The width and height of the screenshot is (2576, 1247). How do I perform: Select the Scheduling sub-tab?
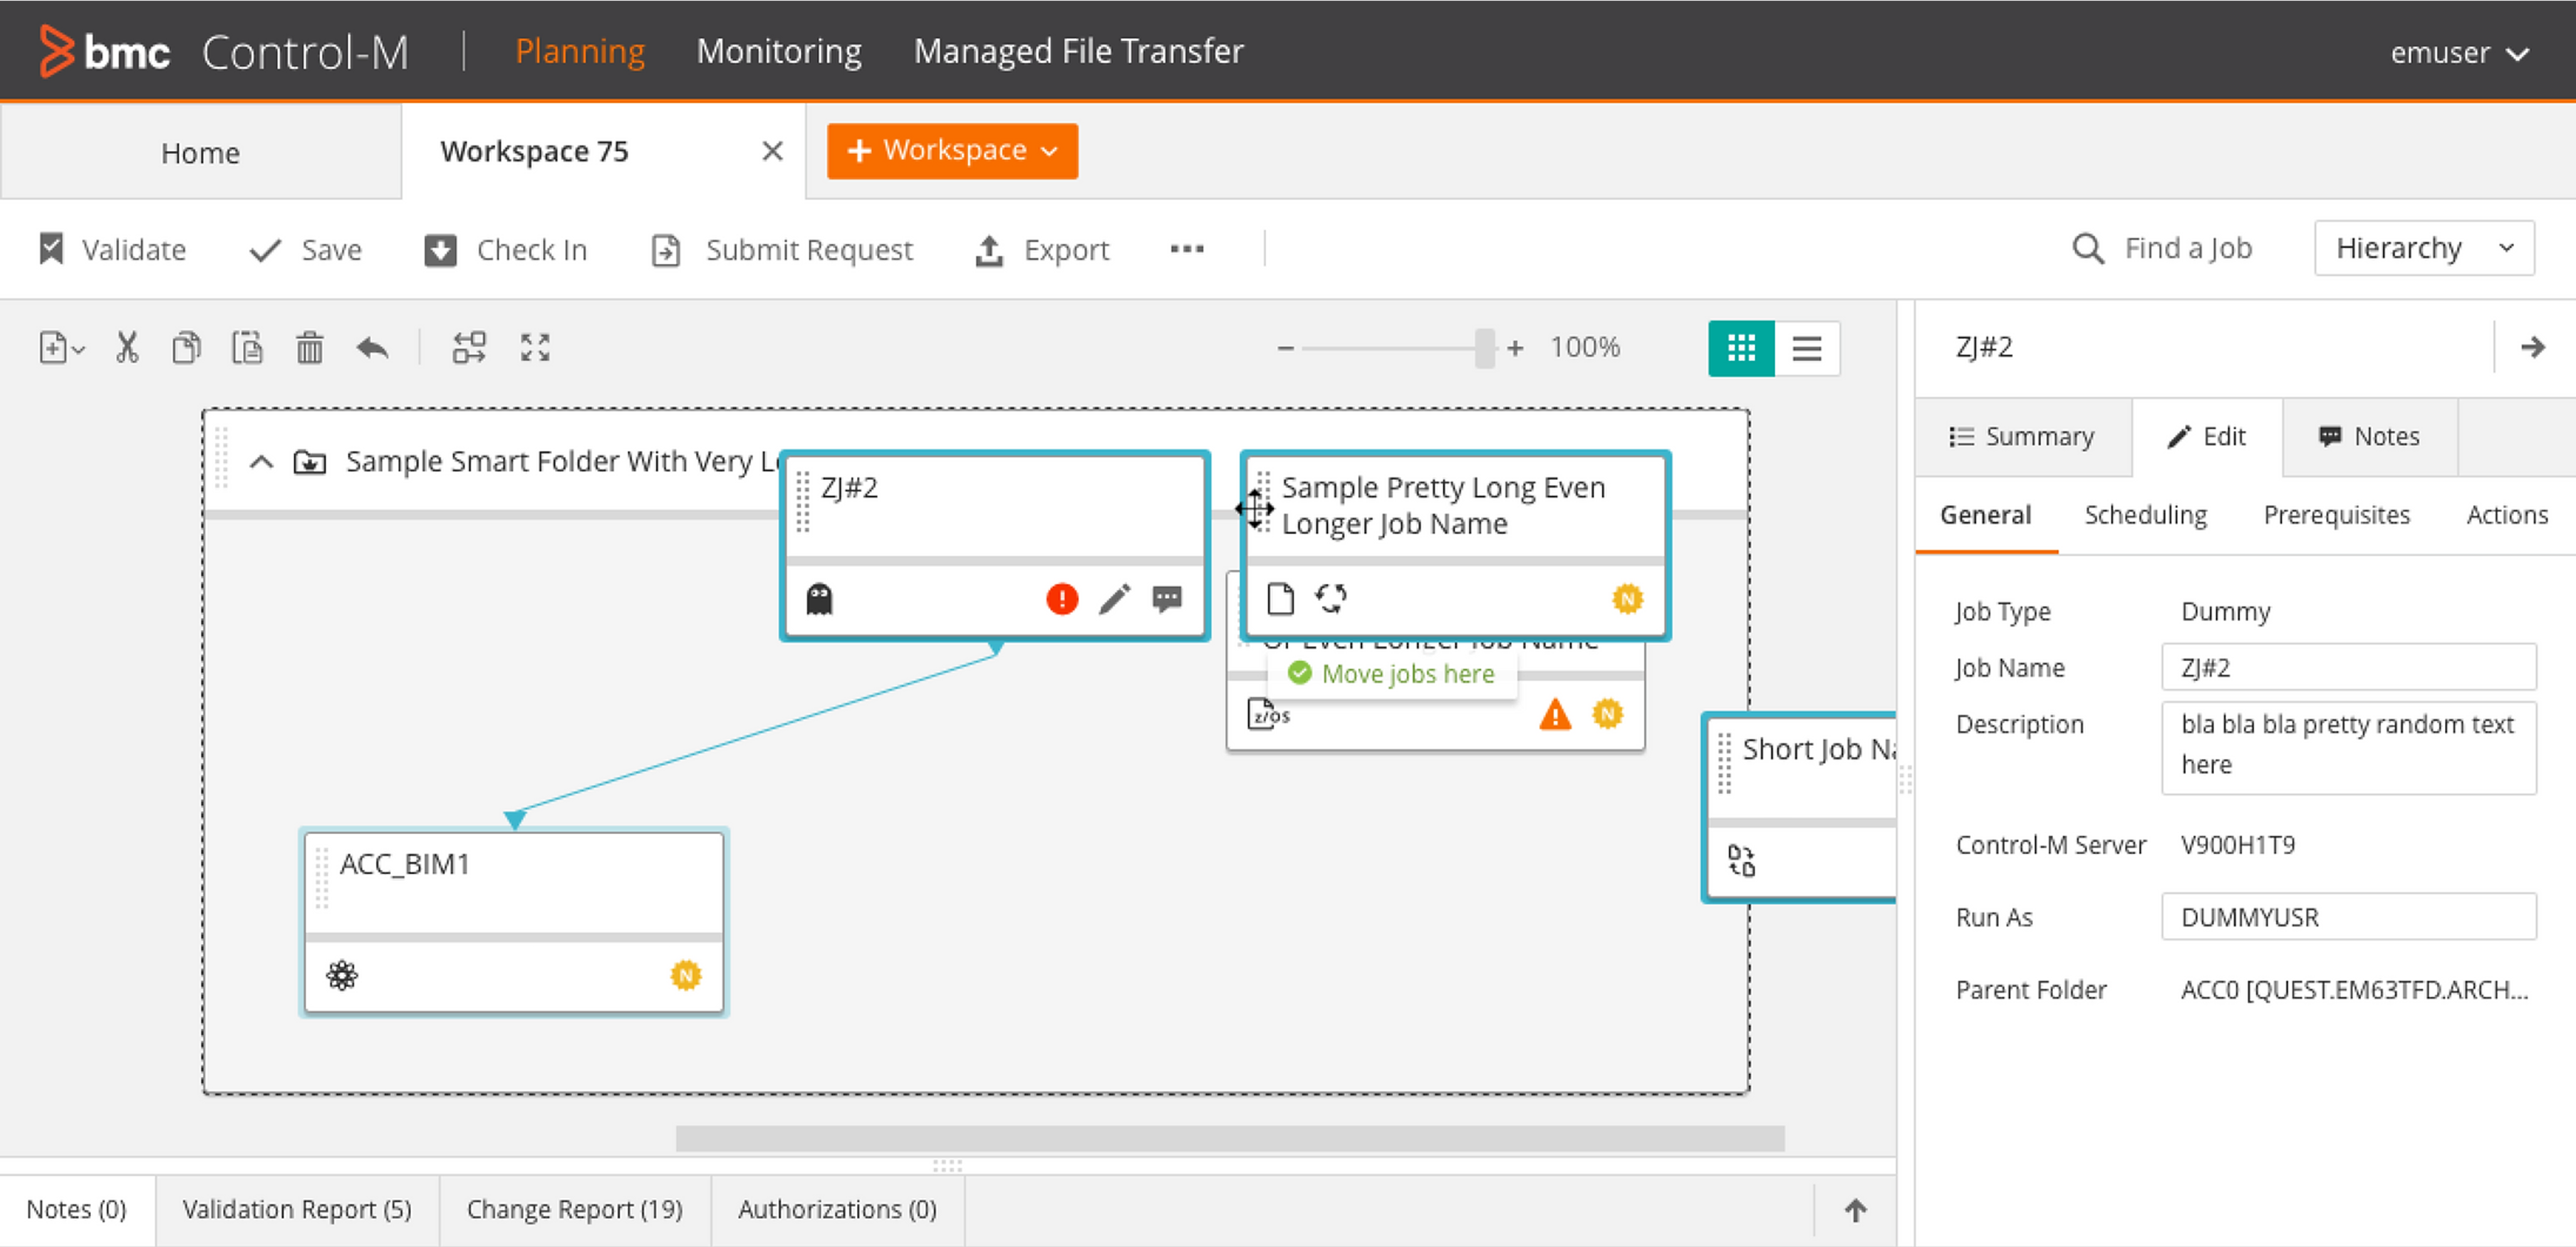tap(2146, 515)
